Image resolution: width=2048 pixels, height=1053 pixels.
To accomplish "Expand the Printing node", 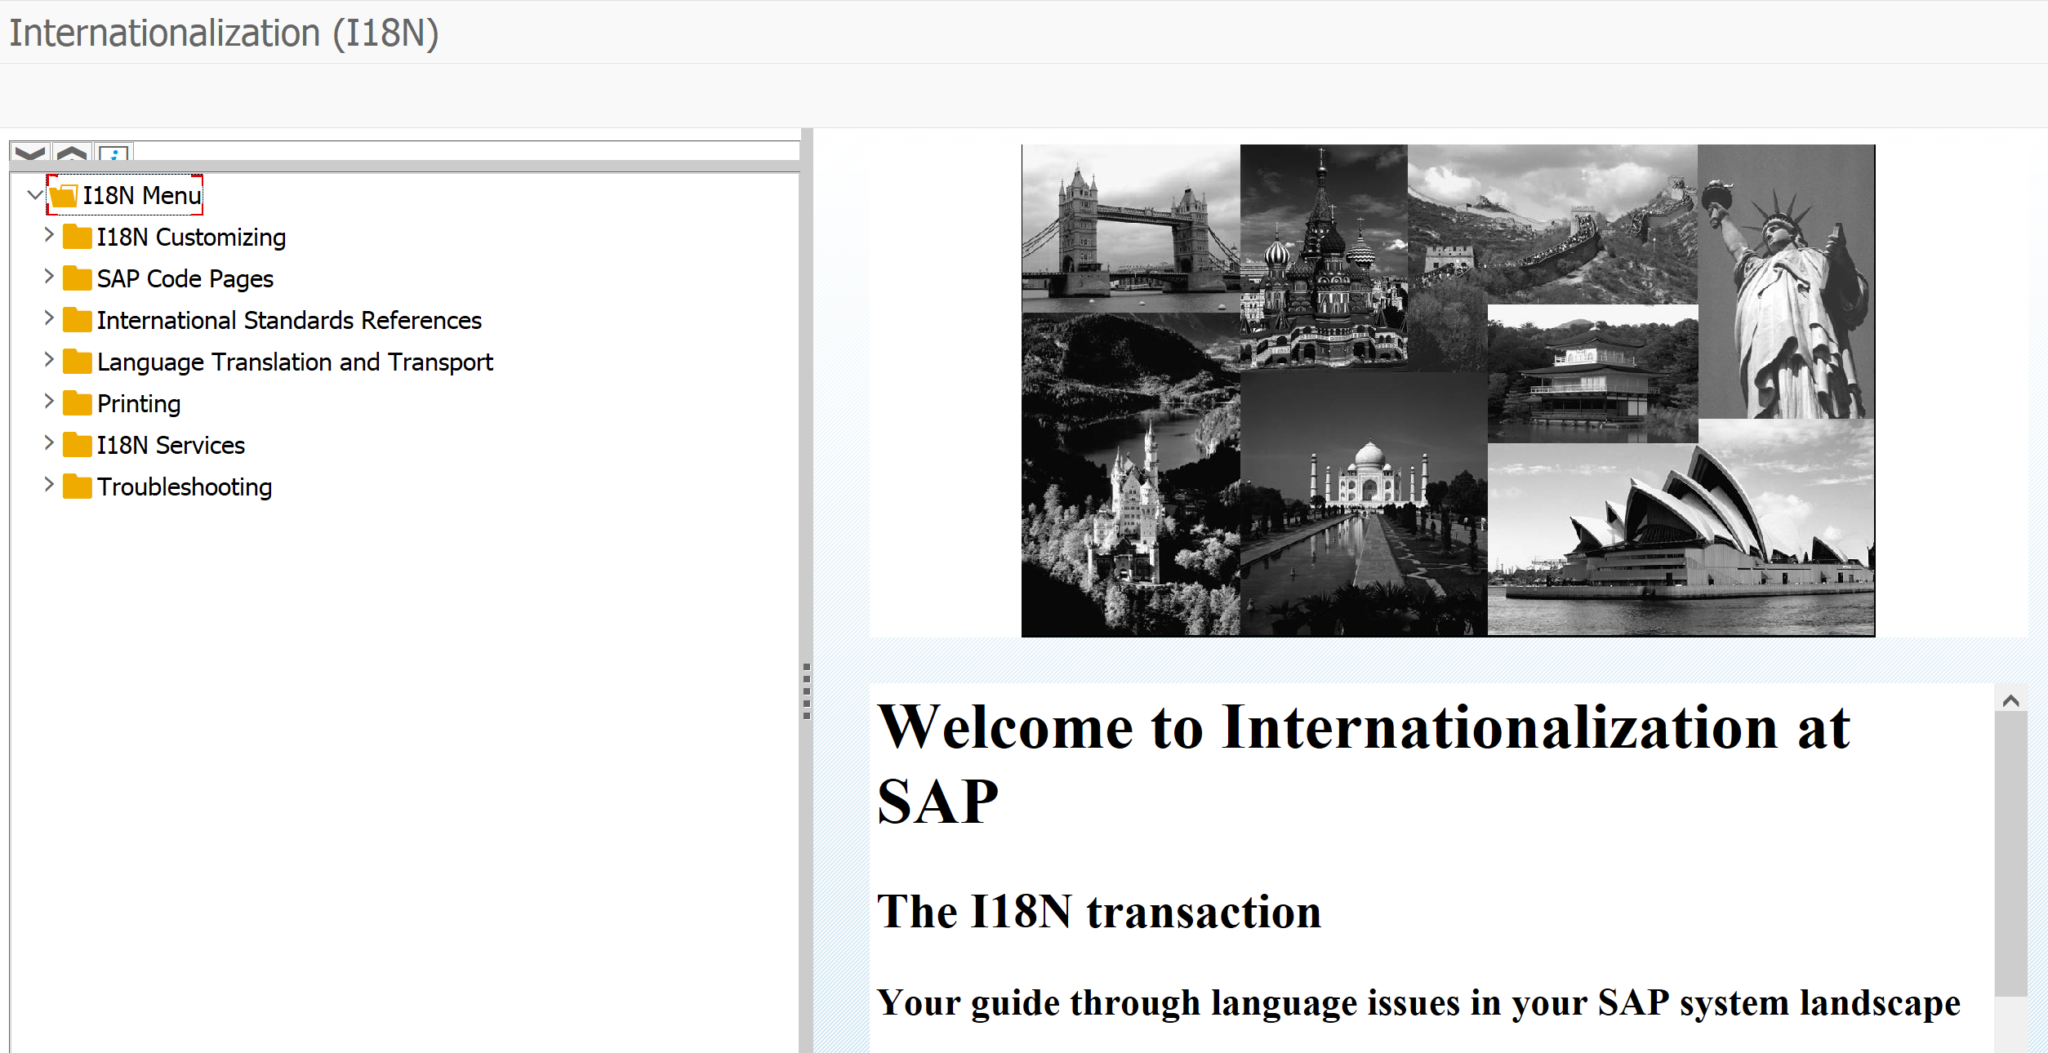I will [48, 400].
